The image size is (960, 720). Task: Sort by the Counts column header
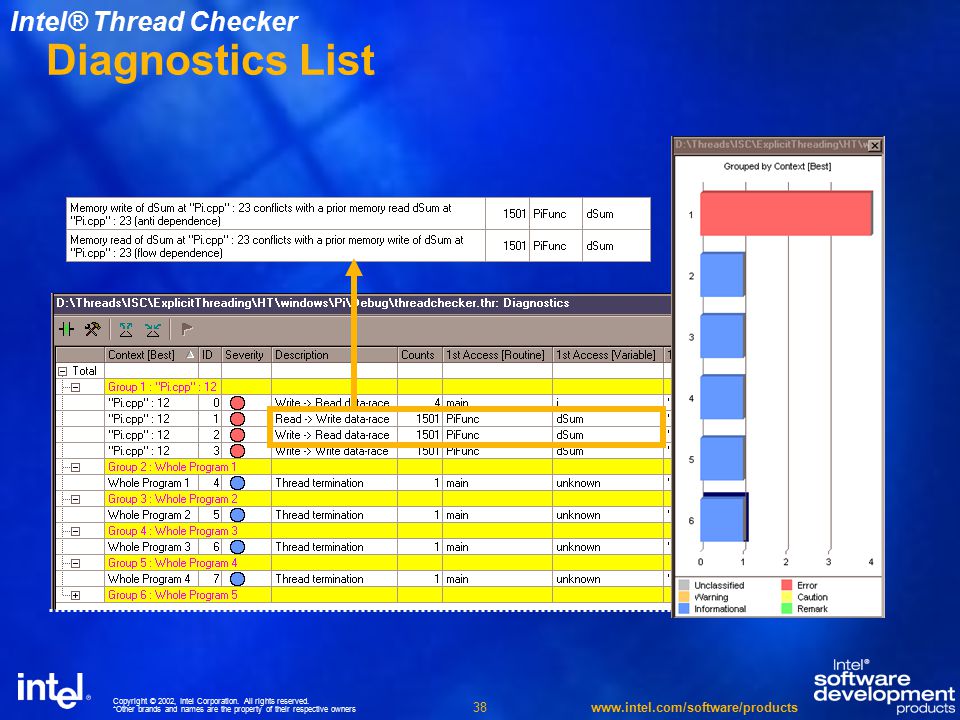pos(419,355)
